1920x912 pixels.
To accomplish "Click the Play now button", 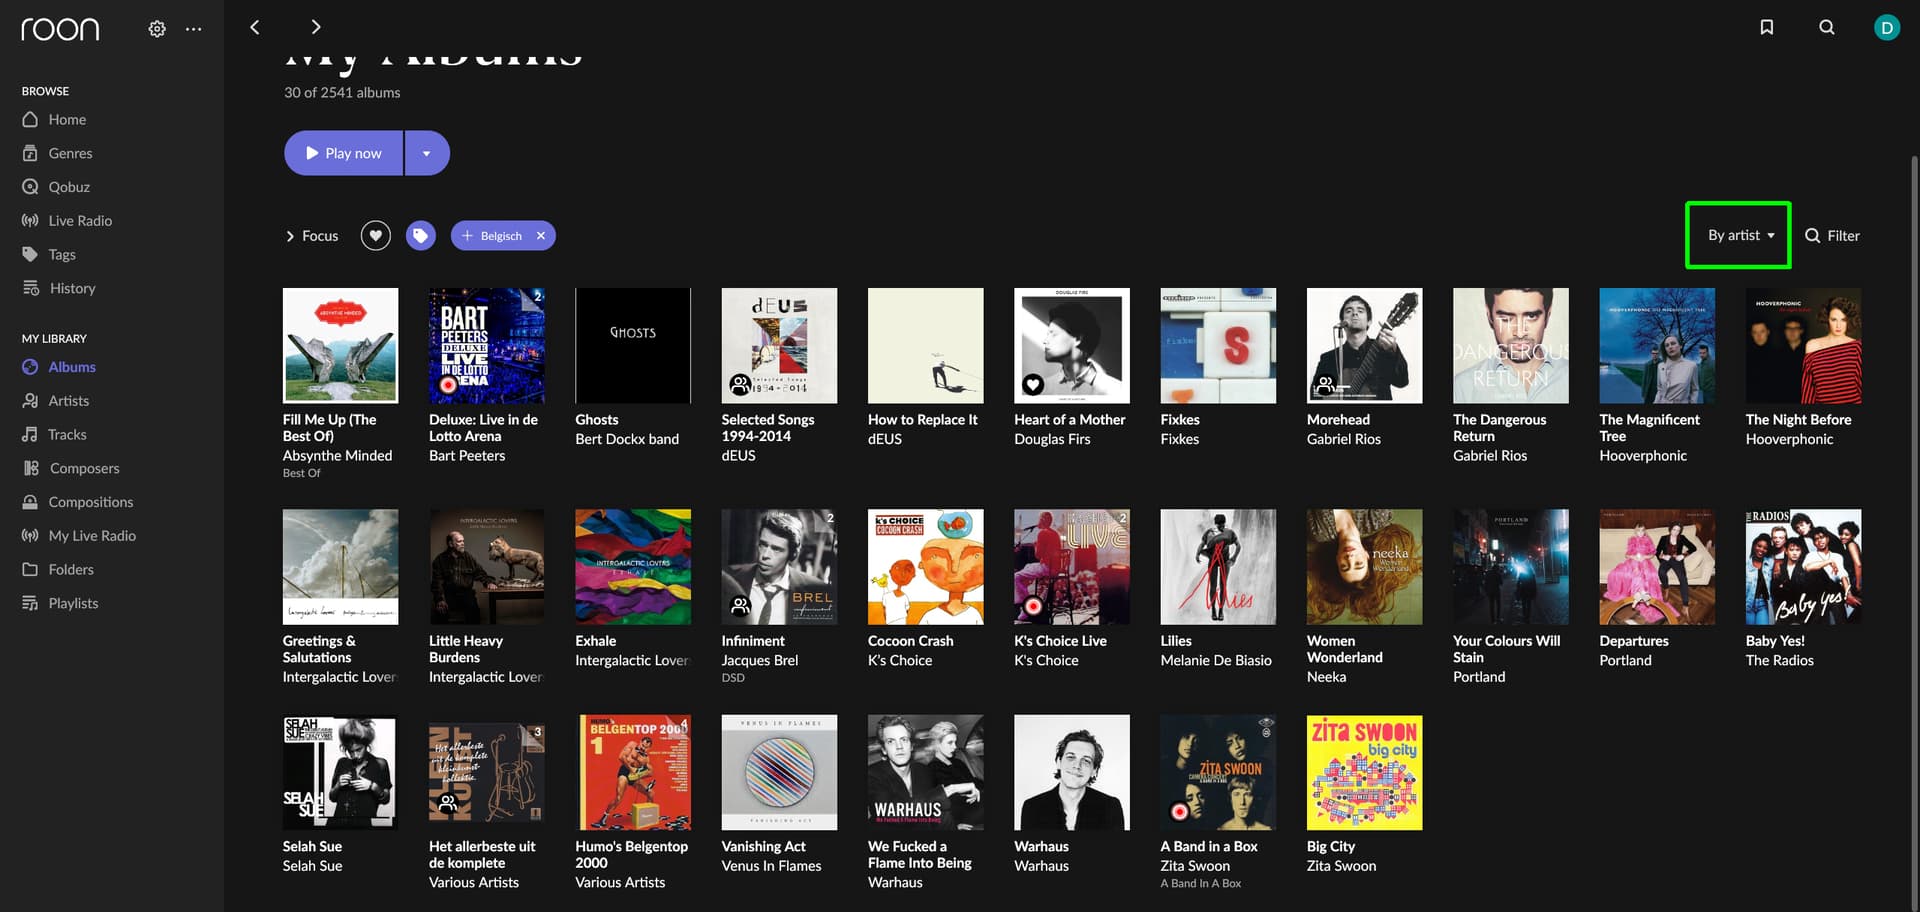I will coord(343,153).
